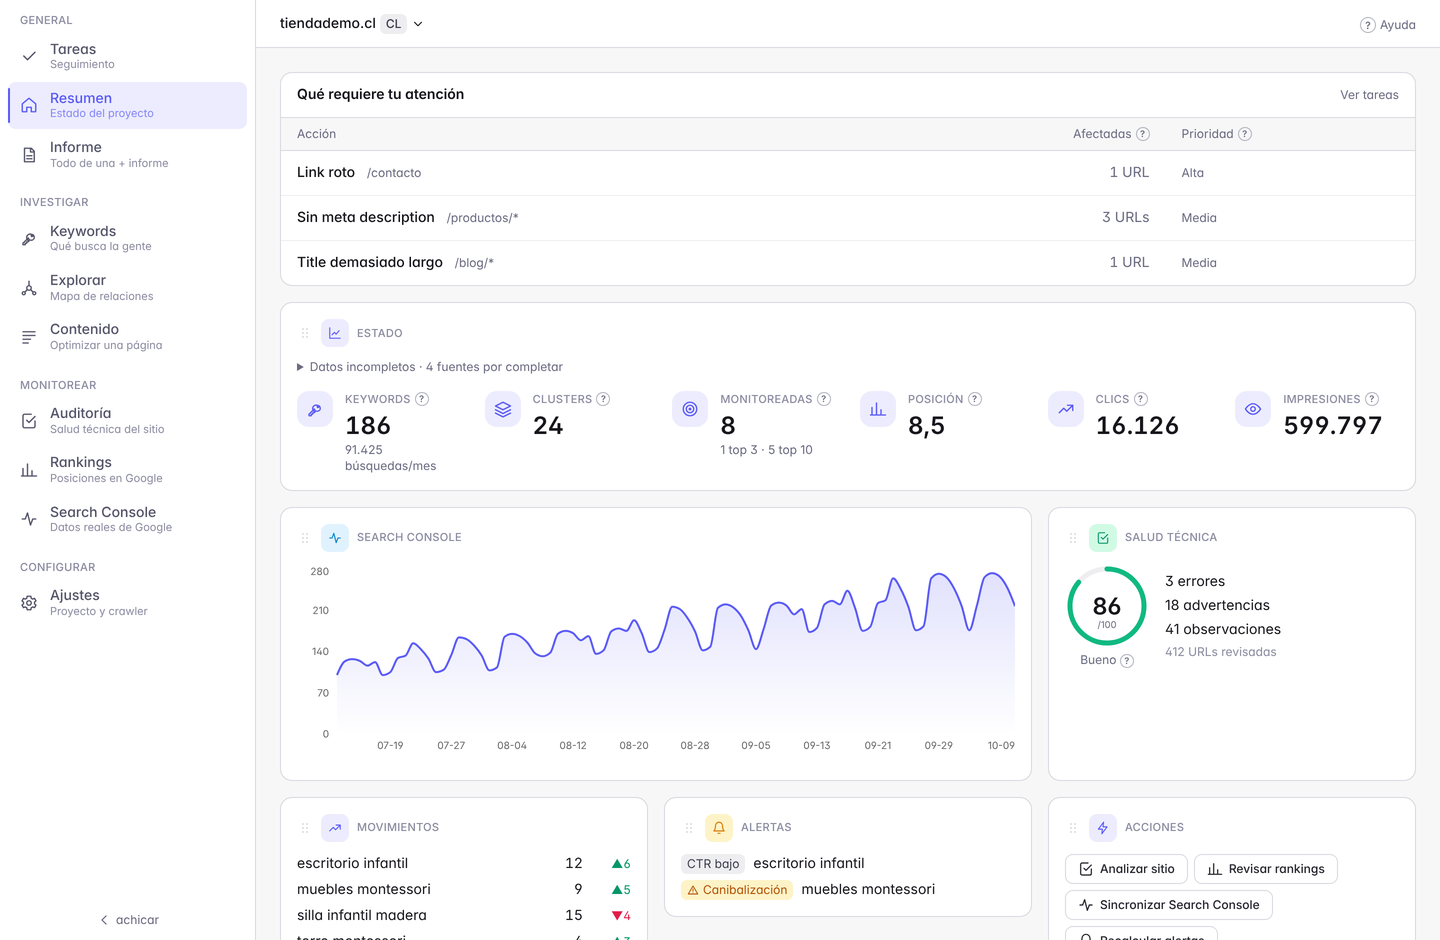Viewport: 1440px width, 940px height.
Task: Click the Ver tareas link
Action: [x=1369, y=95]
